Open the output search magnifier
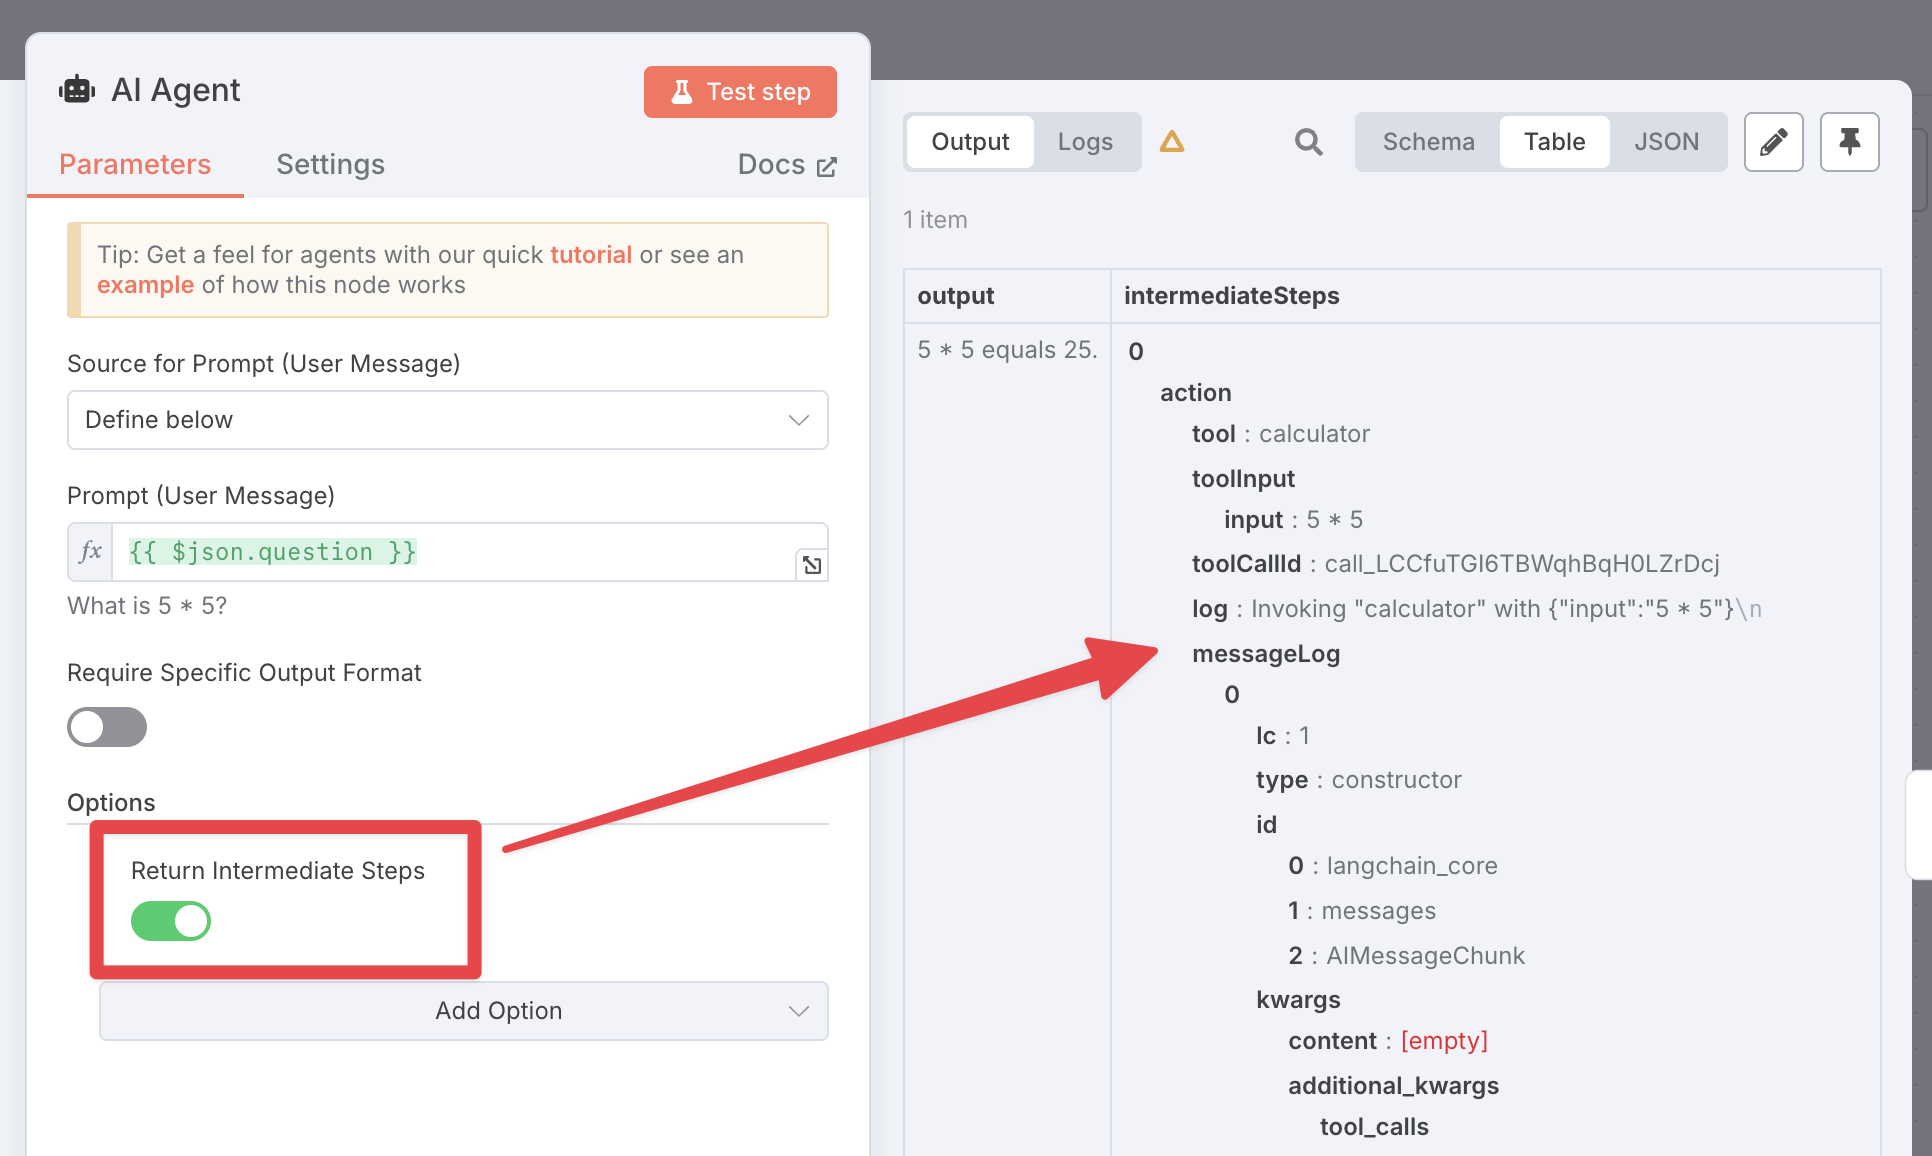The image size is (1932, 1156). pyautogui.click(x=1308, y=141)
